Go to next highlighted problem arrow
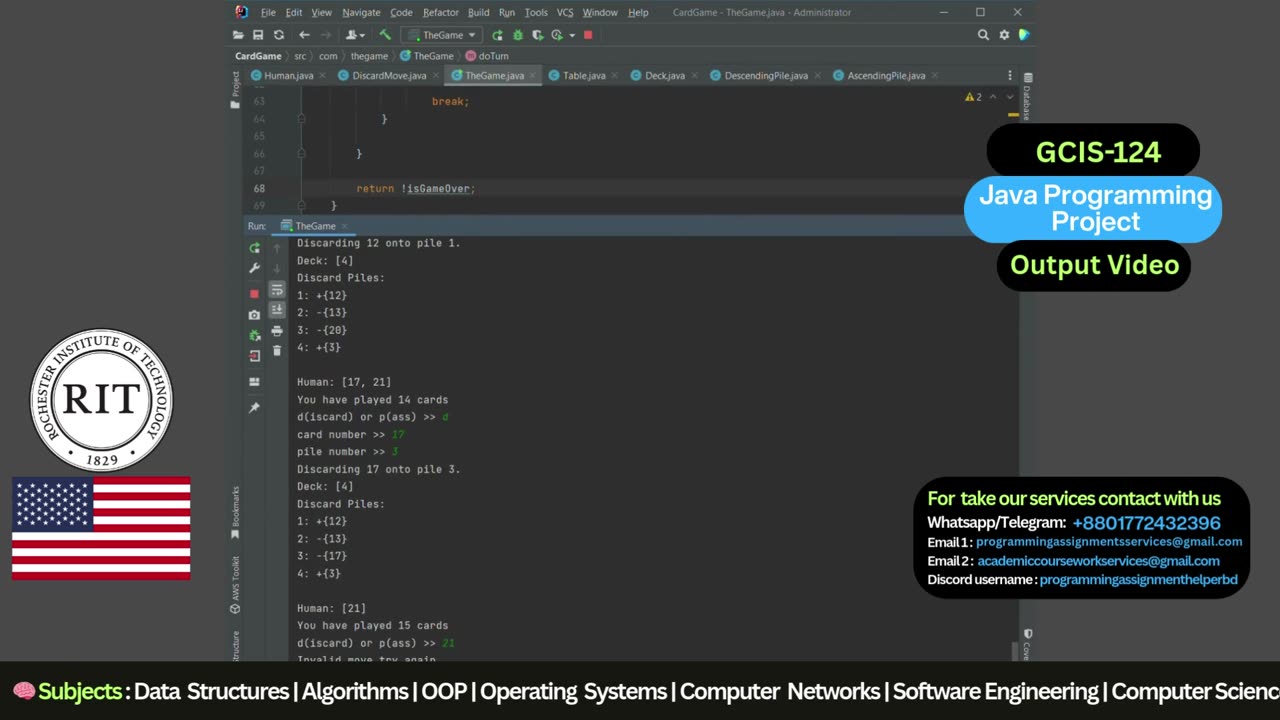Screen dimensions: 1280x720 (1009, 97)
